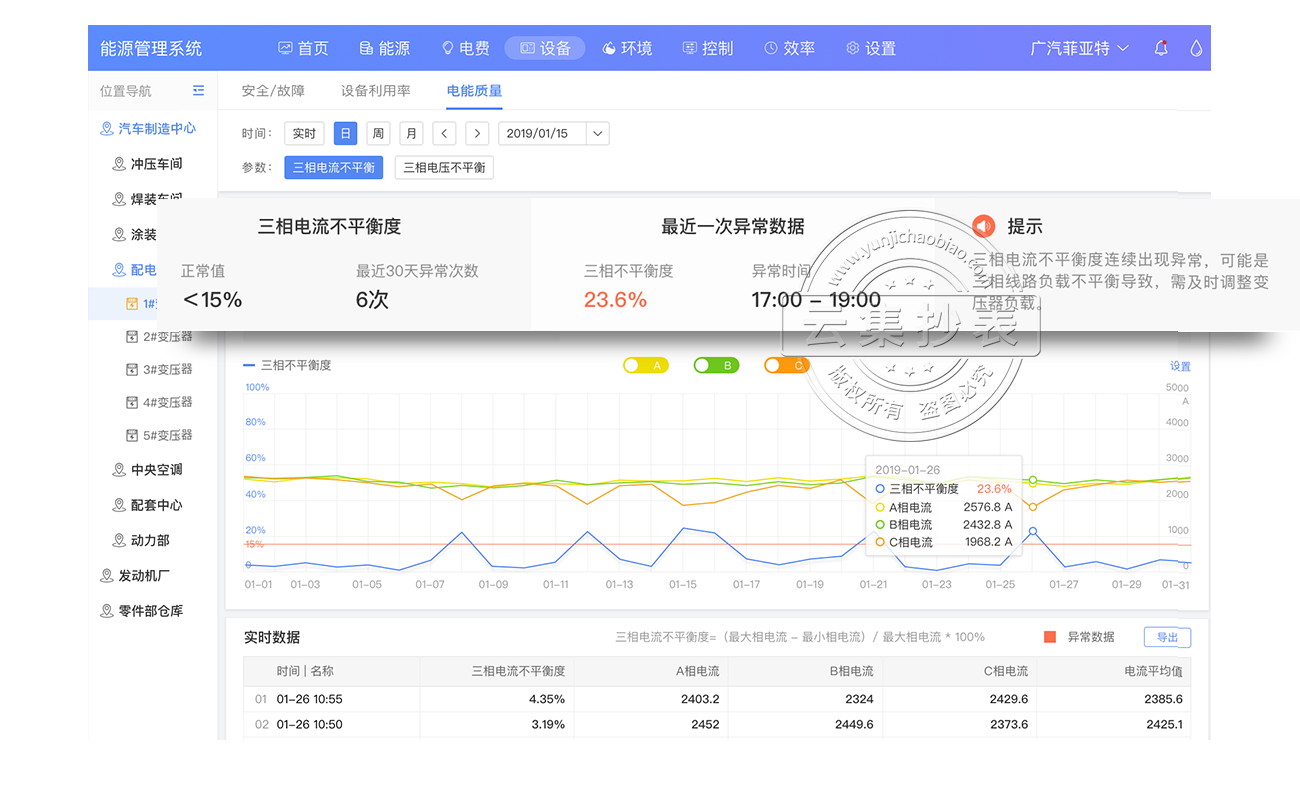Click the 导出 export button
This screenshot has width=1300, height=799.
1167,637
